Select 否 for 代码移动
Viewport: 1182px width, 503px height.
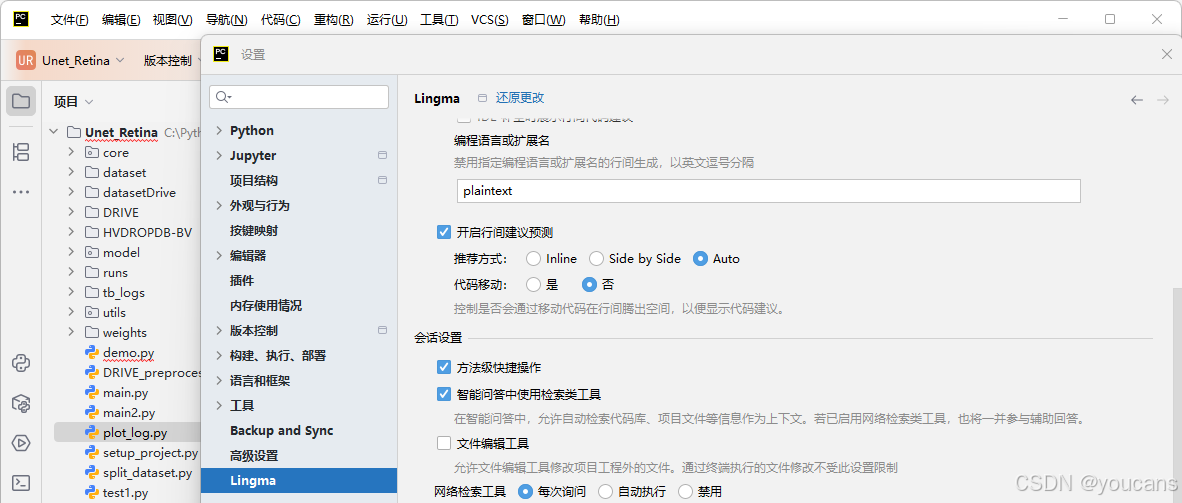pos(589,284)
